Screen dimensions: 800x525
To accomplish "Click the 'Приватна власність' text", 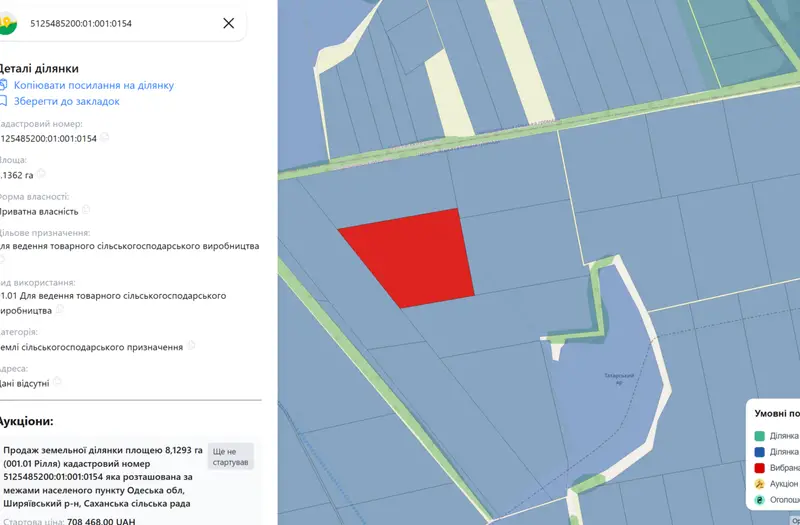I will click(x=39, y=211).
